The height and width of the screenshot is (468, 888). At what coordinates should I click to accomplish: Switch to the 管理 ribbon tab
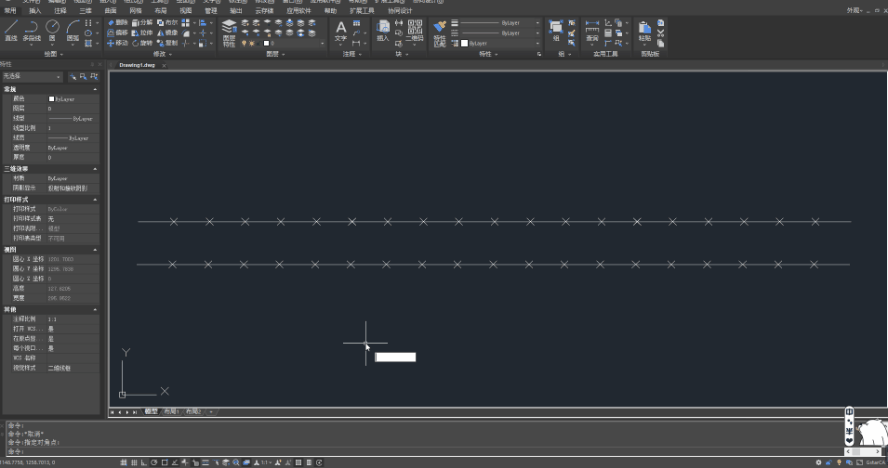(x=211, y=11)
